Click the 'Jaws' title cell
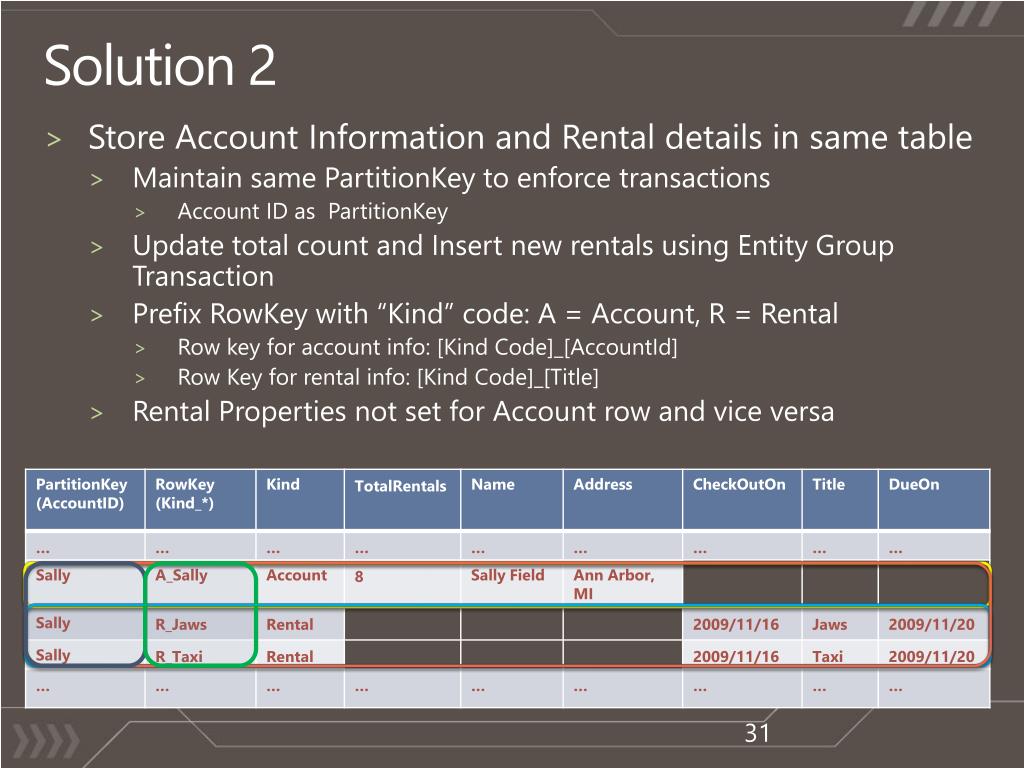Viewport: 1024px width, 768px height. click(x=840, y=624)
